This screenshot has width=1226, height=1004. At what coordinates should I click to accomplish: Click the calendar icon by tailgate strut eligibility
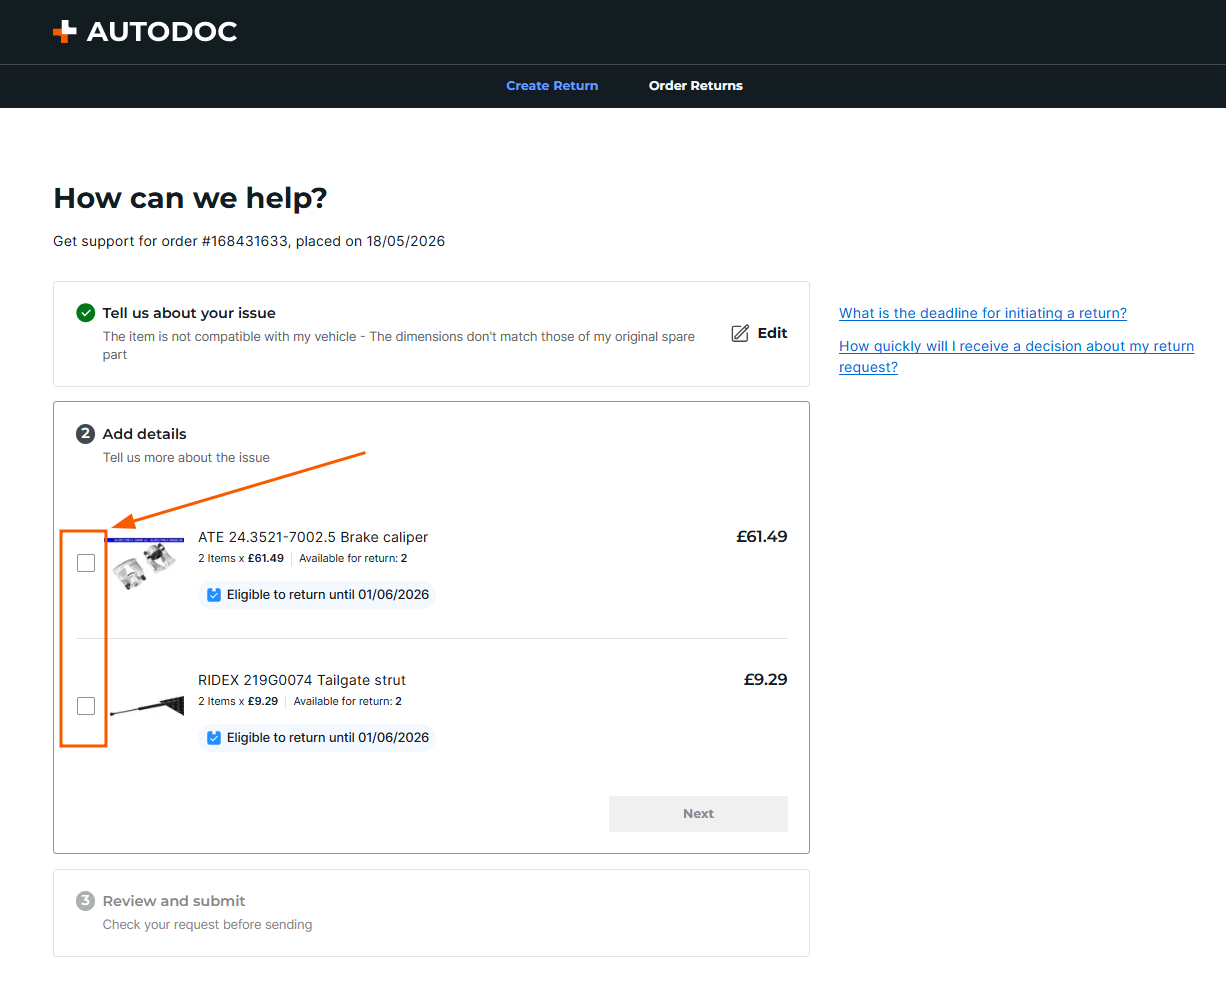tap(214, 738)
